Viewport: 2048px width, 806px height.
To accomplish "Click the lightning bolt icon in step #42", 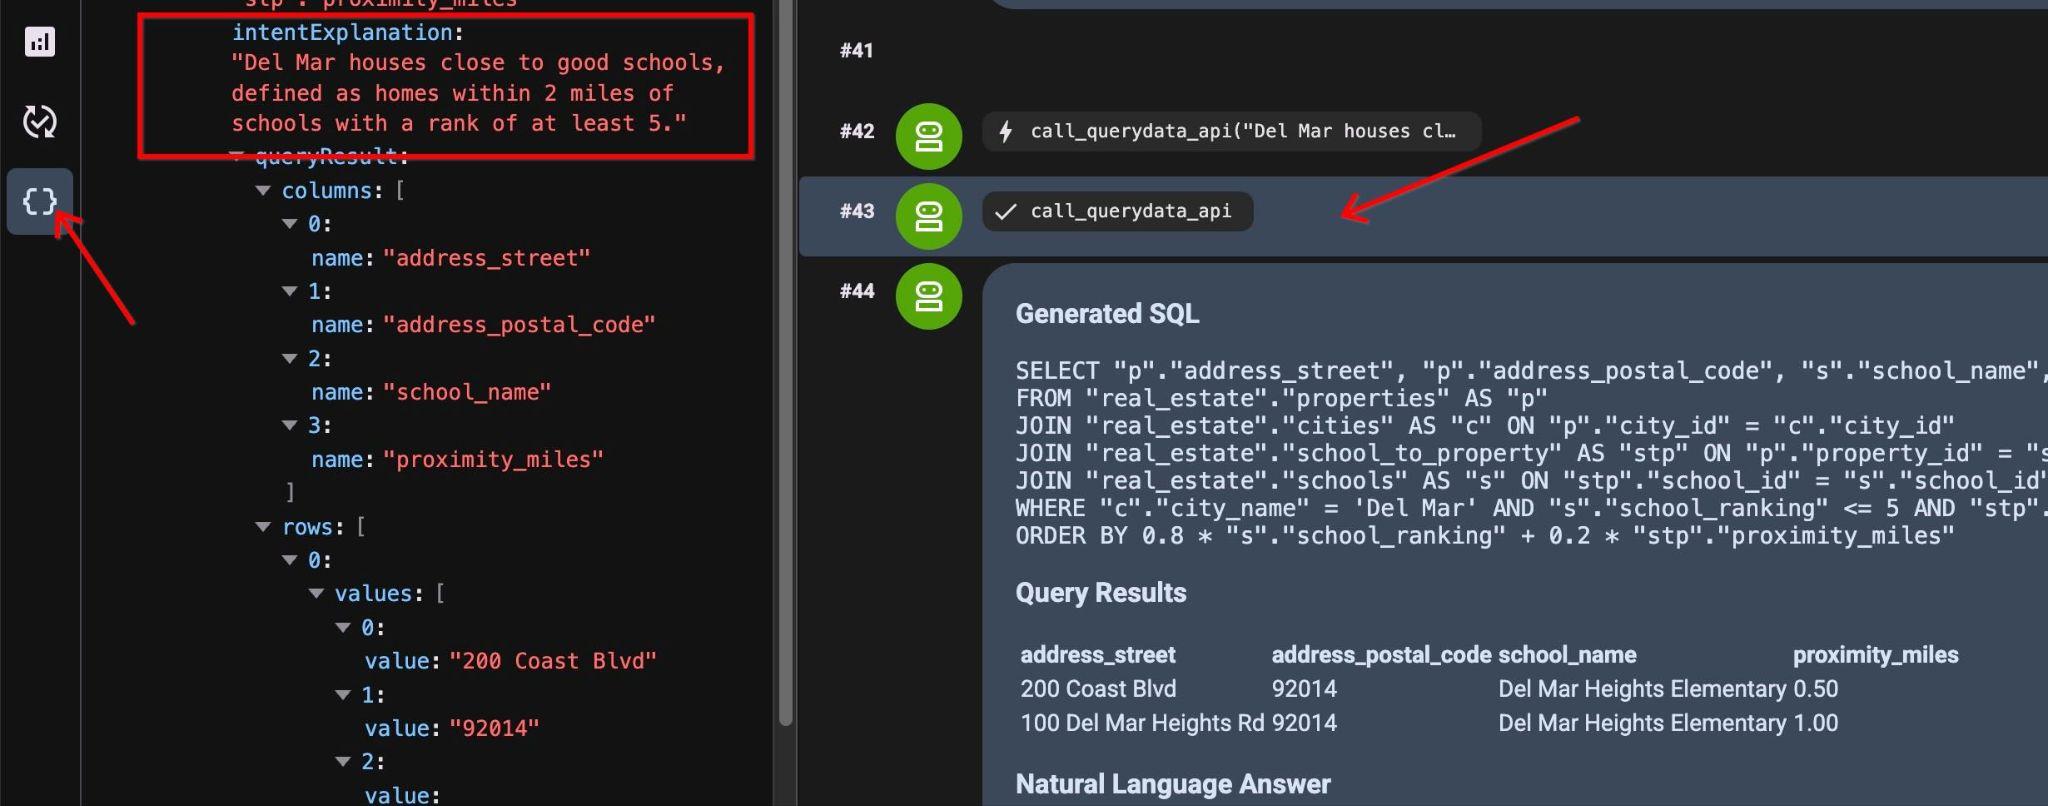I will [1006, 131].
